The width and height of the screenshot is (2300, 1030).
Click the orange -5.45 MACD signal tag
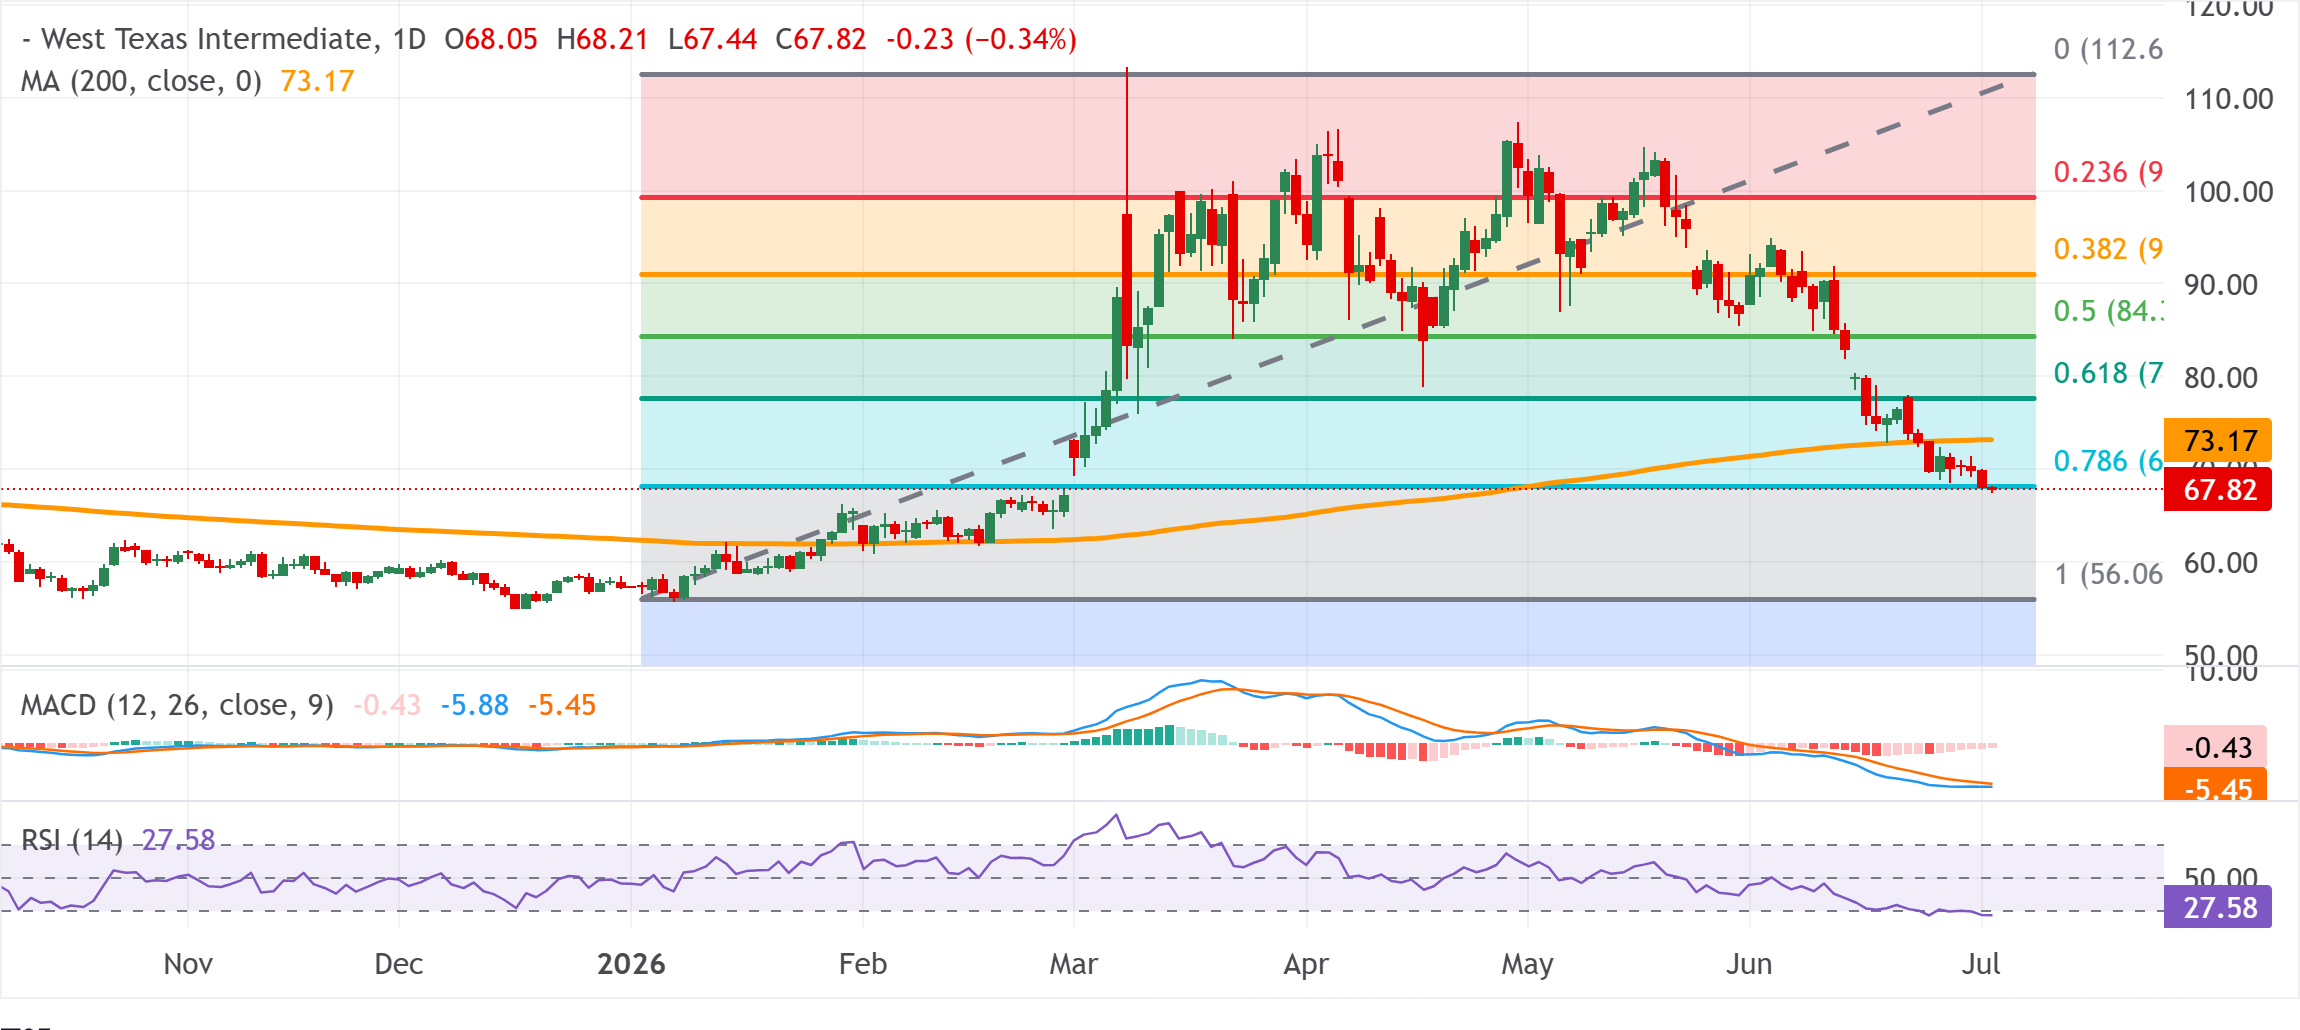coord(2216,785)
